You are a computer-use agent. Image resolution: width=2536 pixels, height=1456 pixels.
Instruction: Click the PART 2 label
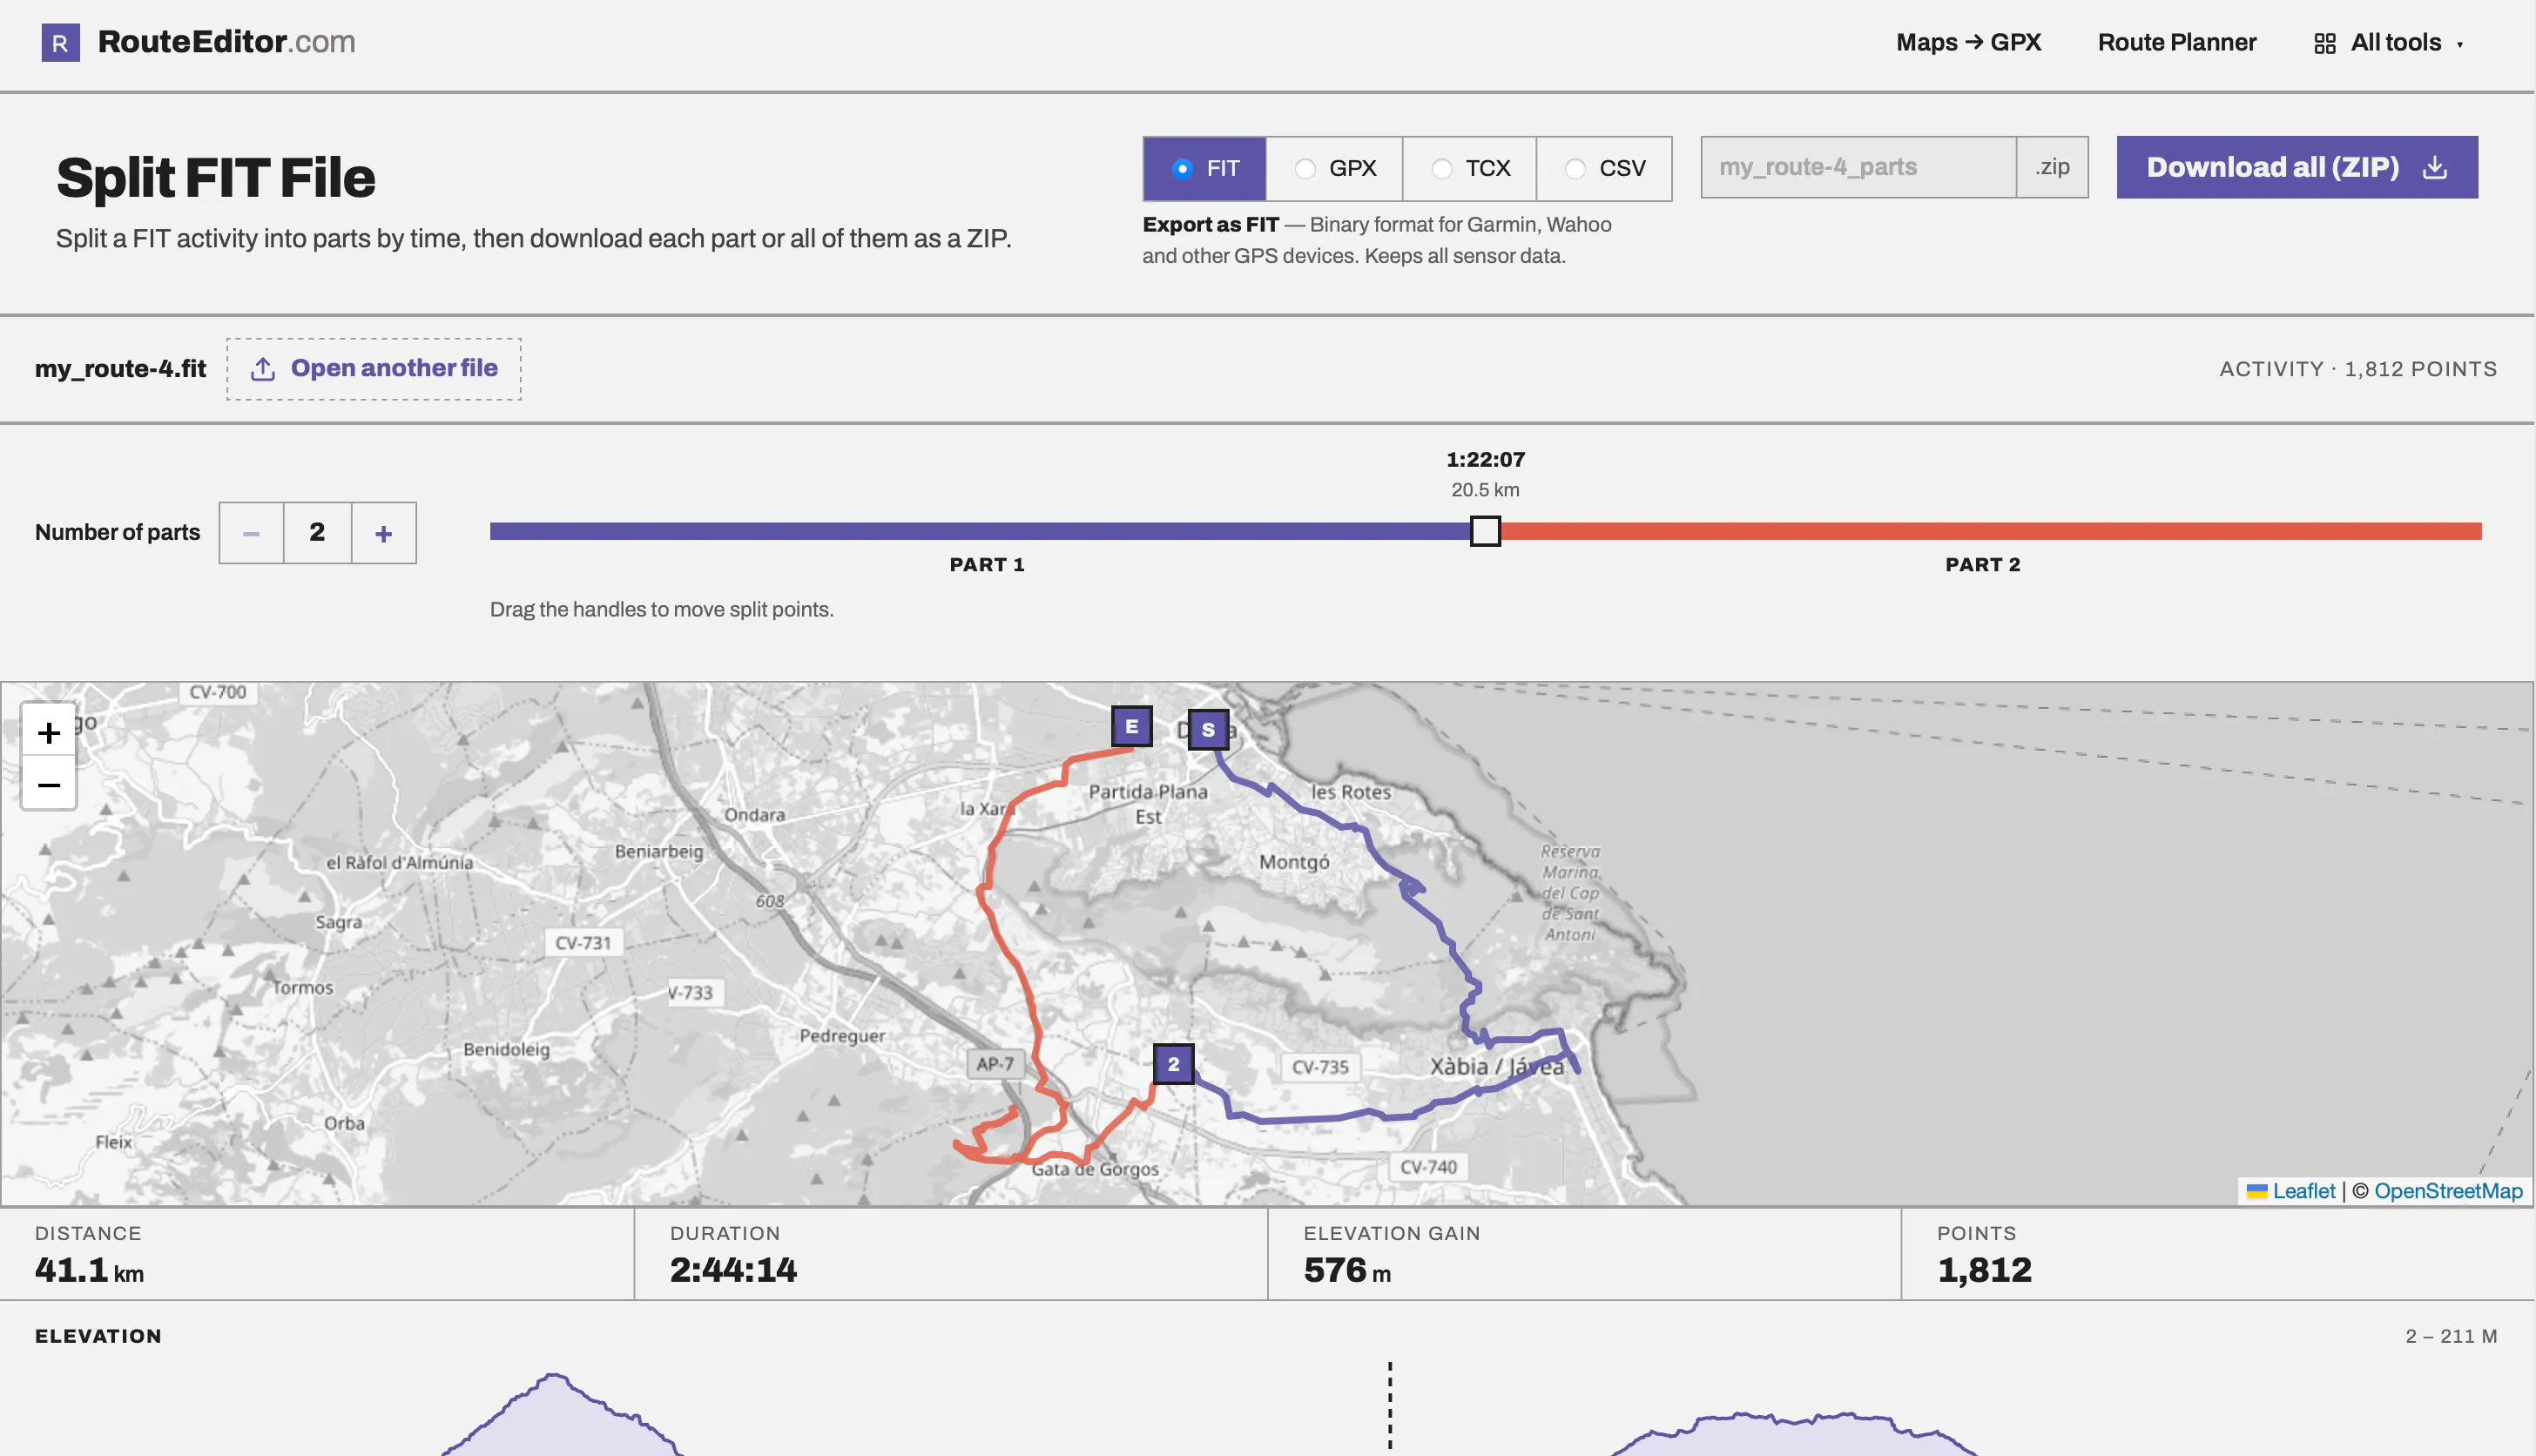point(1983,565)
